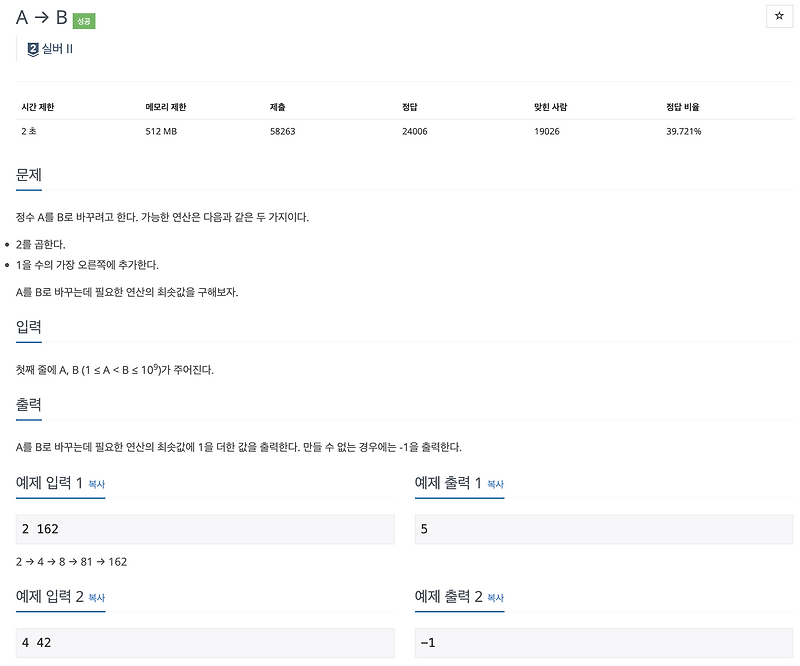
Task: Open the 맞힌 사람 count 19026
Action: coord(546,130)
